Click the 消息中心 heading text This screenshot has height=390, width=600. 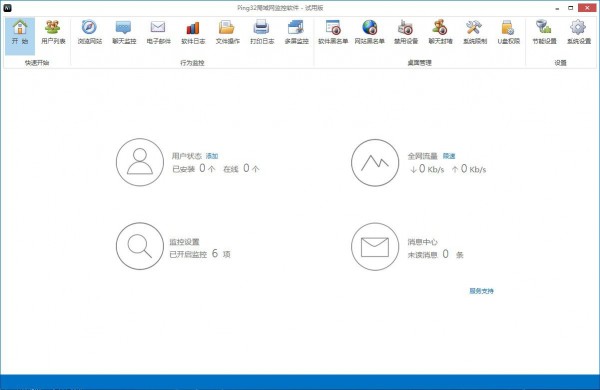click(422, 242)
